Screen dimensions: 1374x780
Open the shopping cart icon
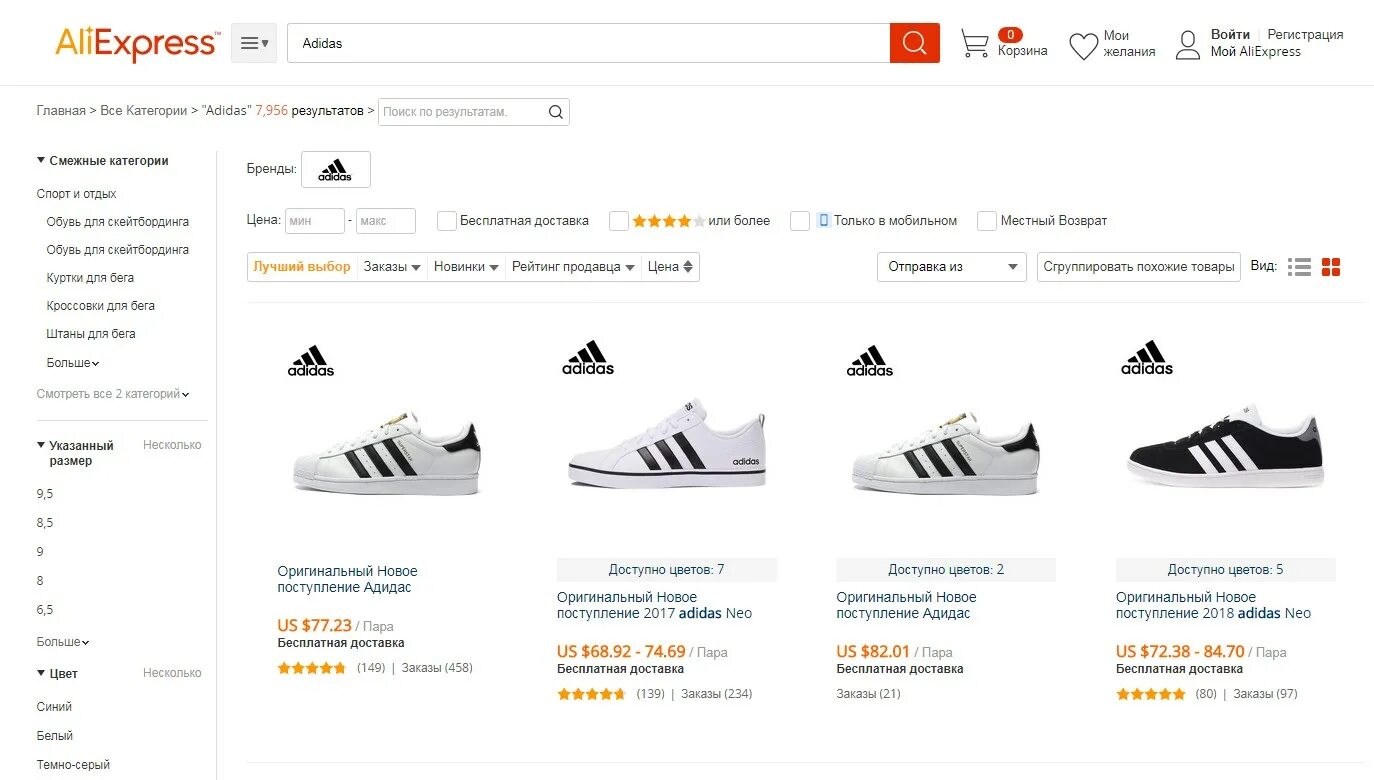(974, 43)
